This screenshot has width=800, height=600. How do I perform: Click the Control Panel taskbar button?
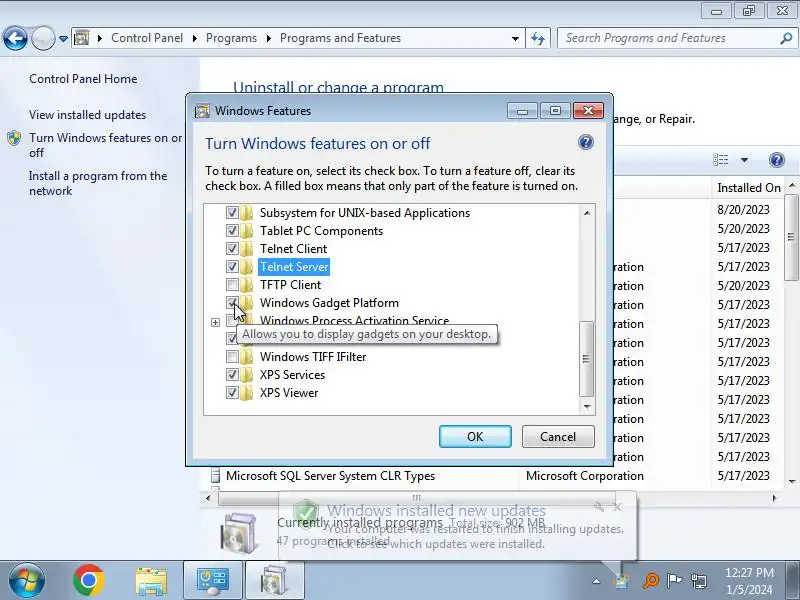(x=213, y=581)
